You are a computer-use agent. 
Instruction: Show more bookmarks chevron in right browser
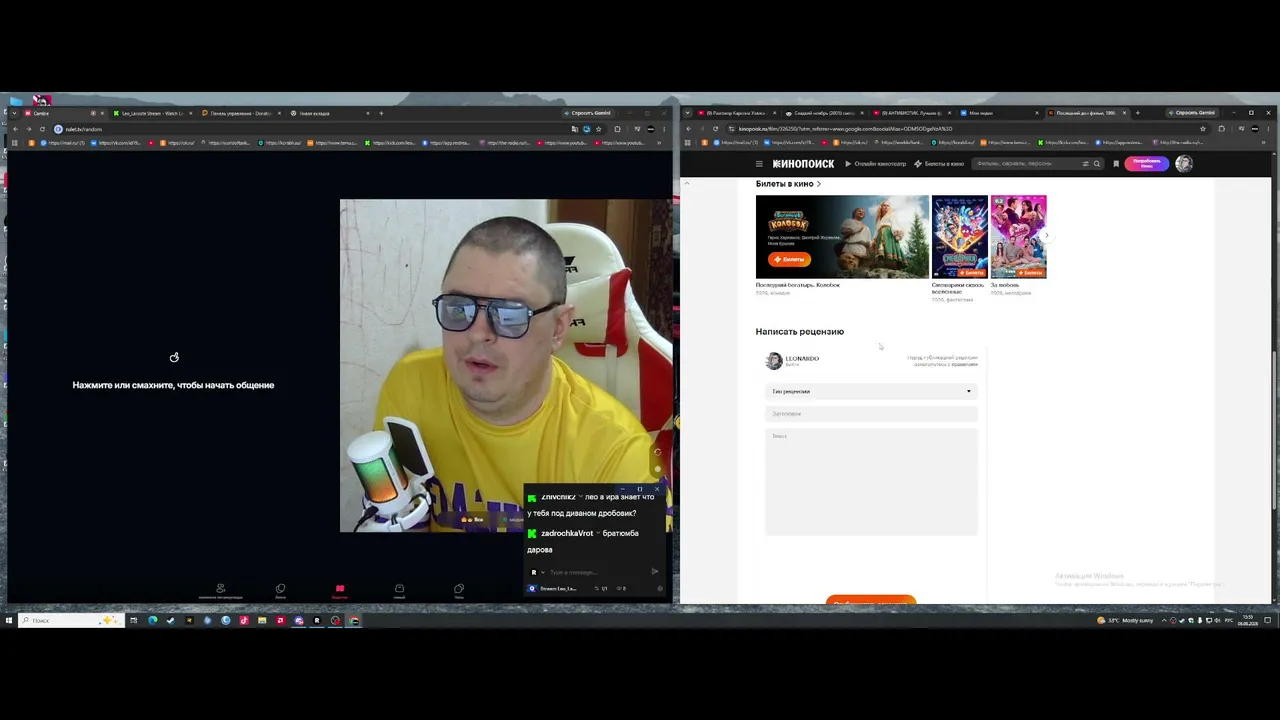[1264, 143]
